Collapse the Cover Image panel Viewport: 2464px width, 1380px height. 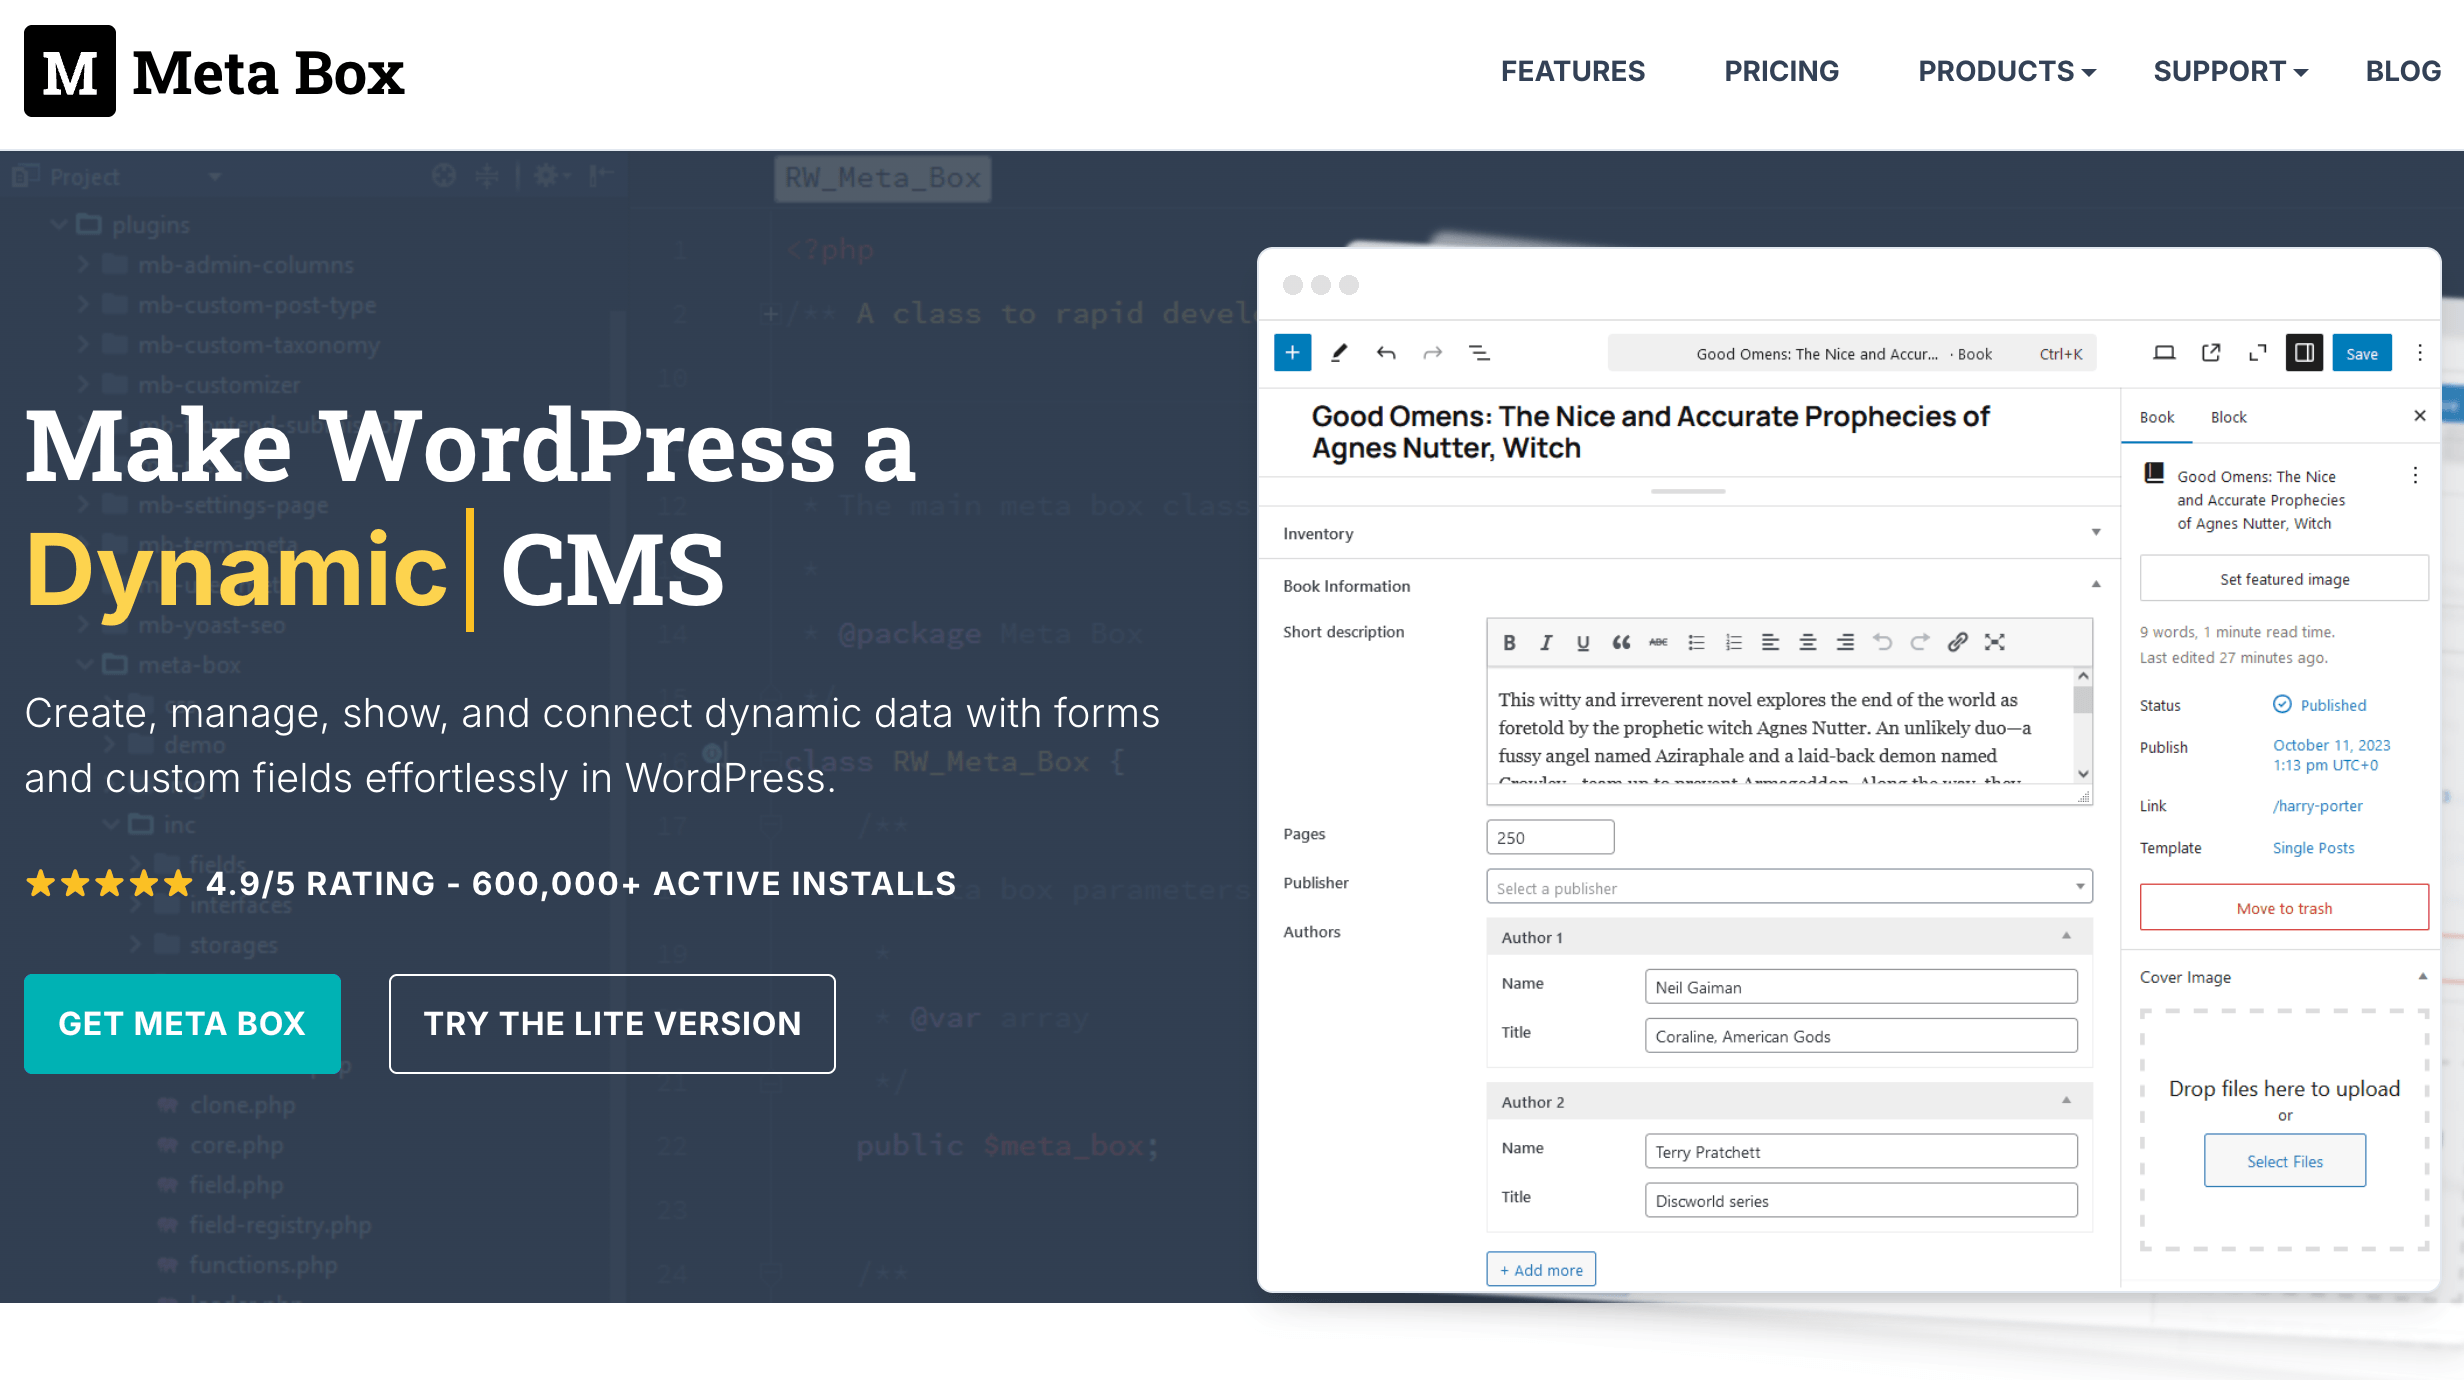(x=2422, y=977)
